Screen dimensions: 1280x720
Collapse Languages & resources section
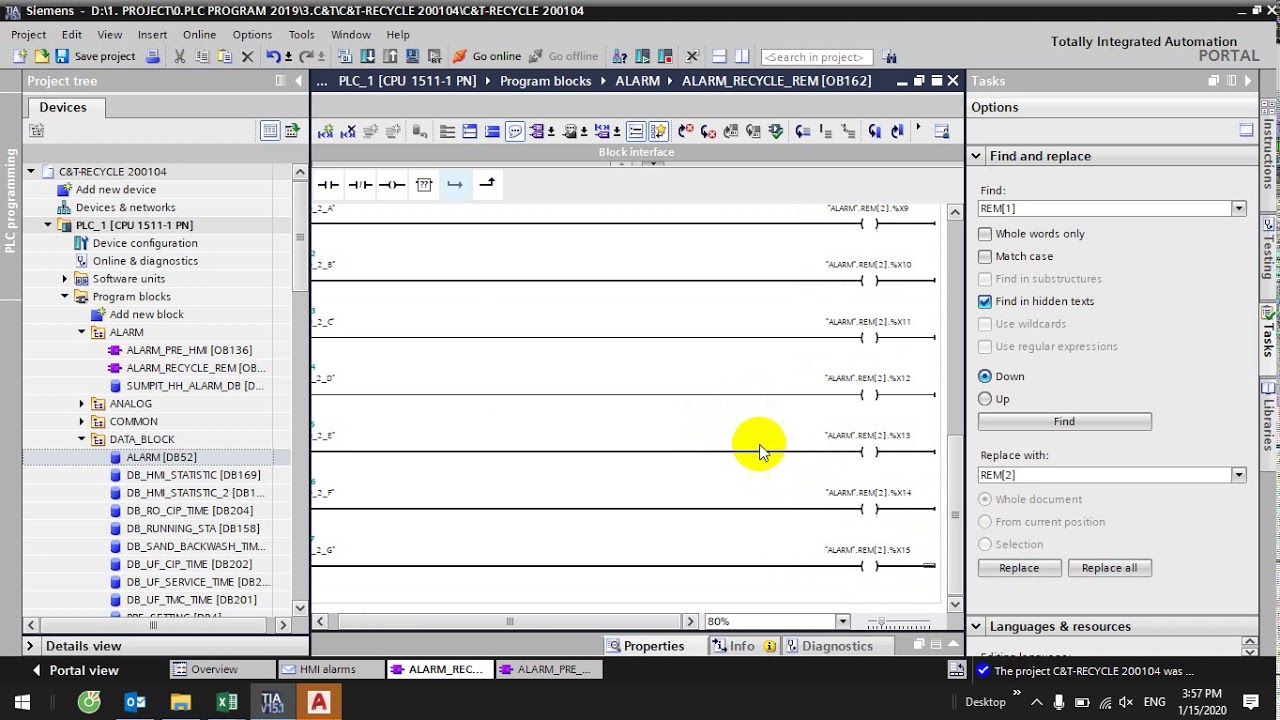(976, 626)
